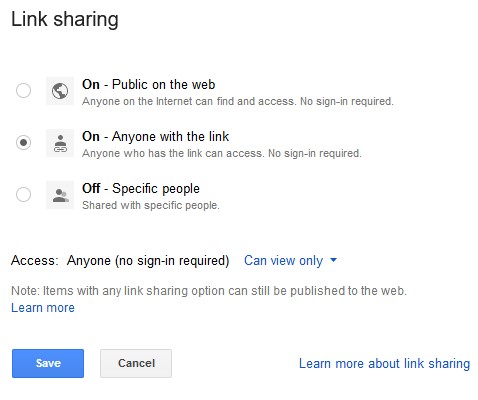Click 'Shared with specific people' description
This screenshot has width=478, height=400.
click(151, 205)
